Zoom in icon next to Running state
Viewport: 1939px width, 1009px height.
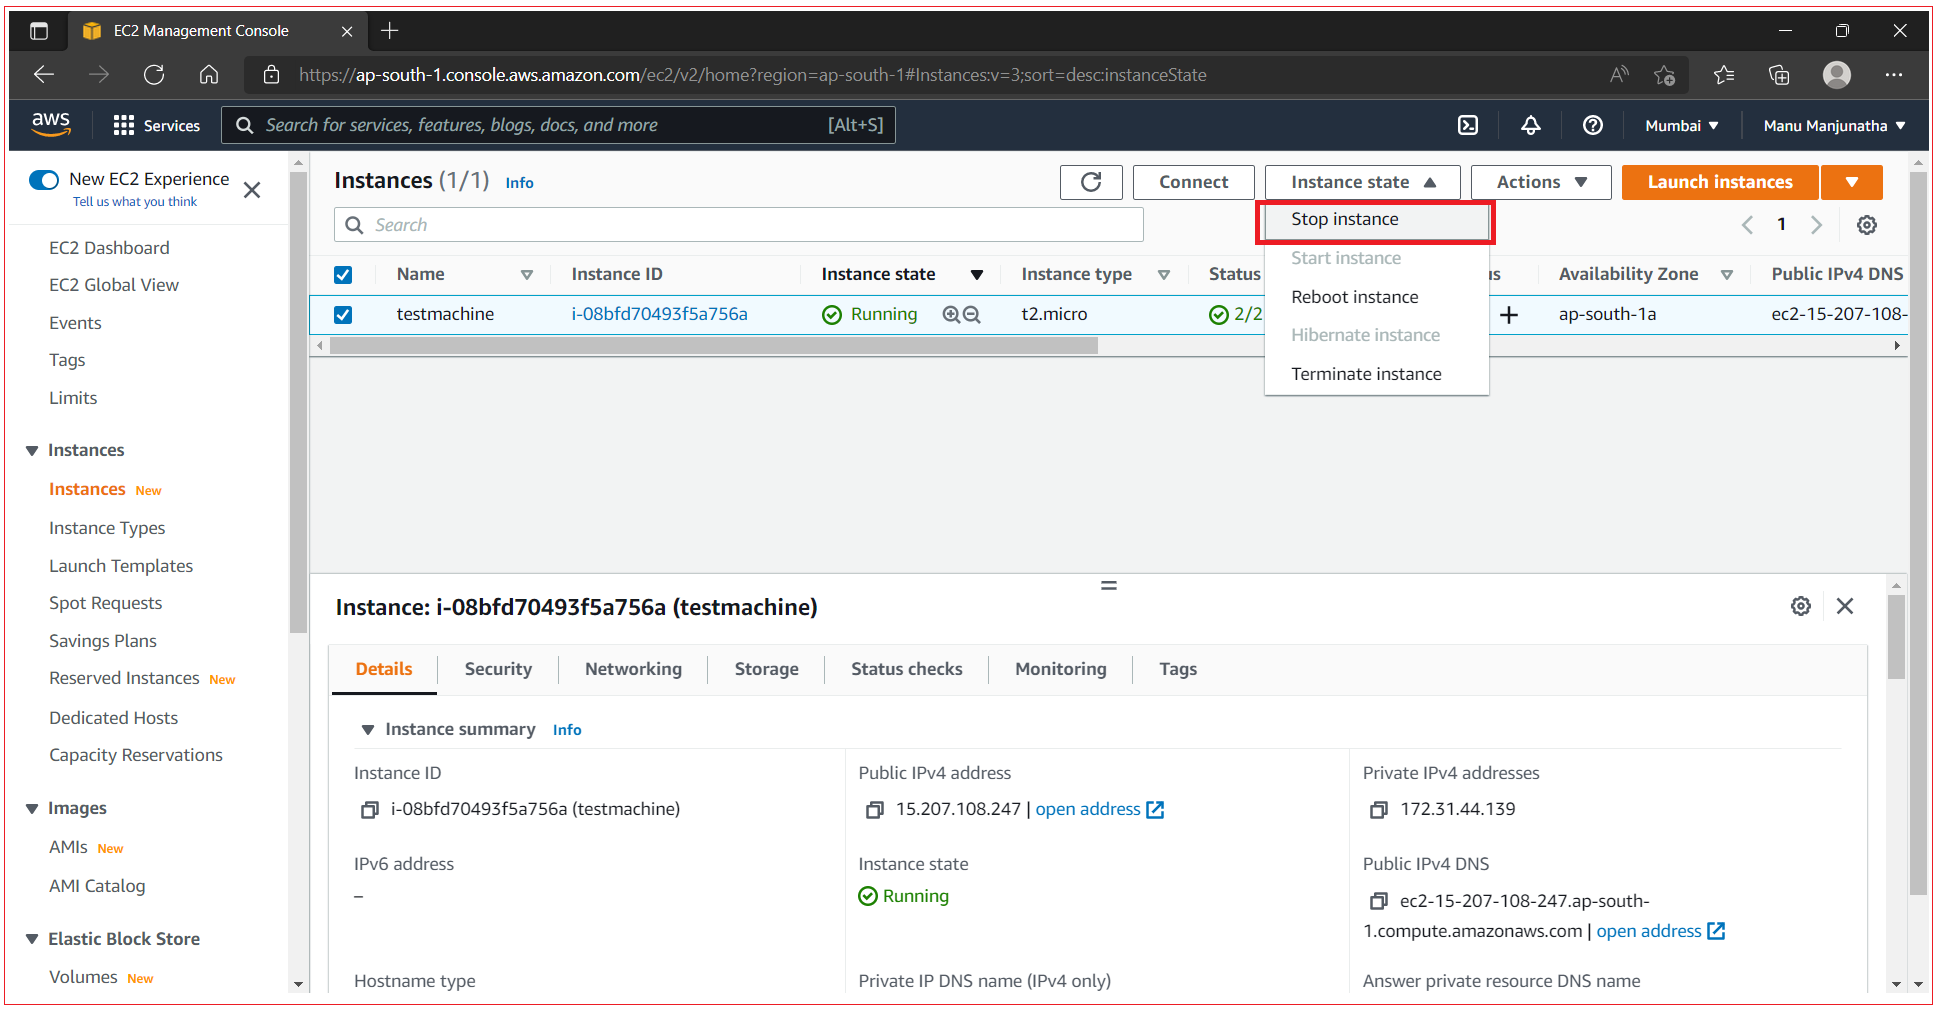(x=951, y=314)
